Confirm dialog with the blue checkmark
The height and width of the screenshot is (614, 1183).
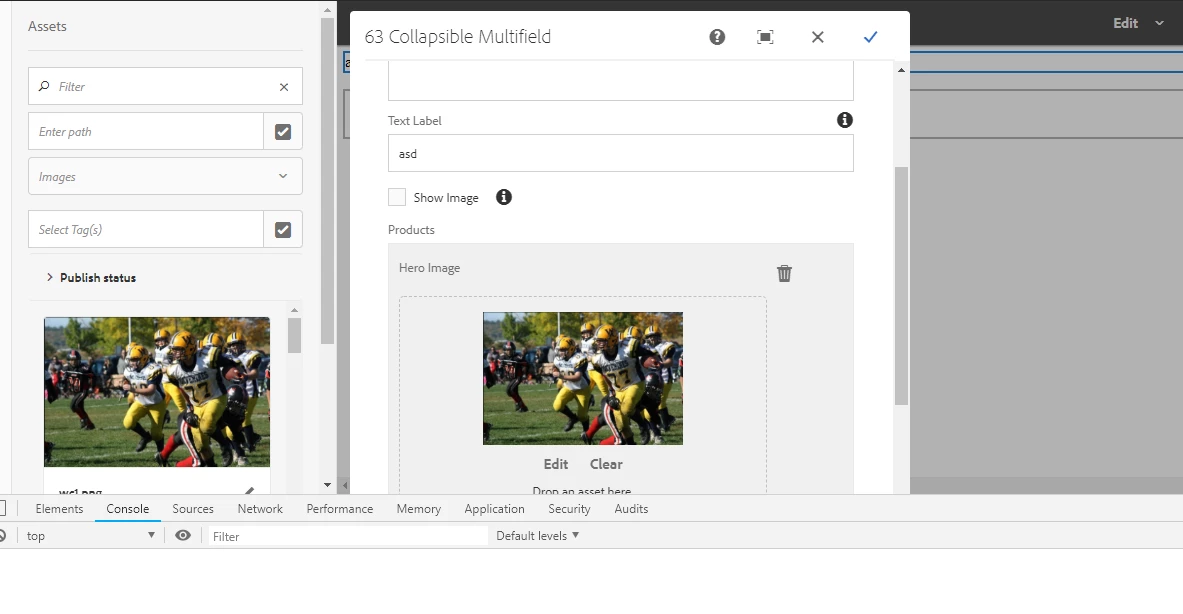pyautogui.click(x=870, y=37)
